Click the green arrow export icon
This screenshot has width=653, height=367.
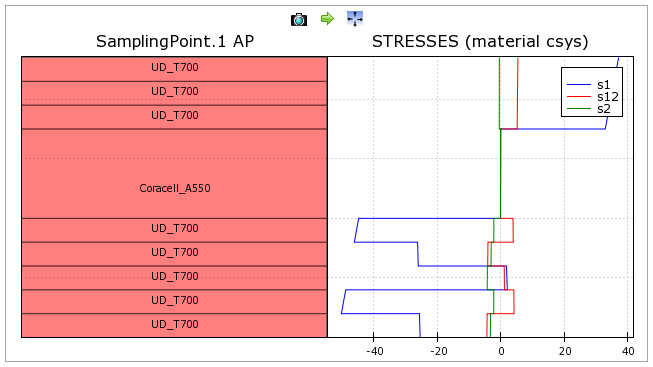[x=327, y=19]
